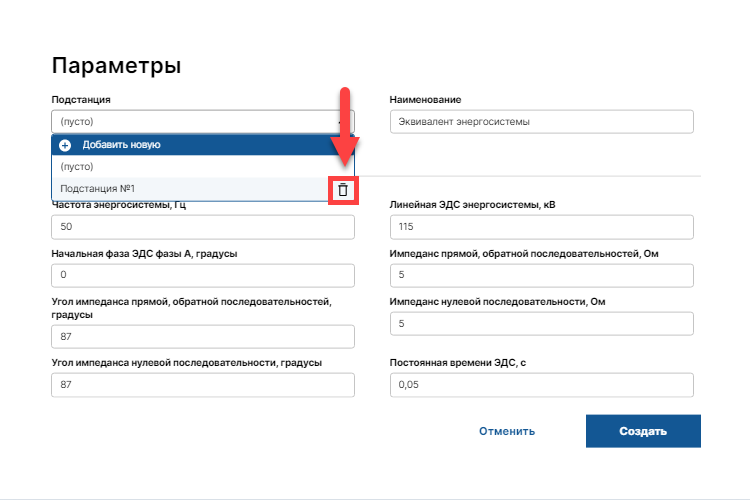
Task: Click the Наименование field label
Action: coord(425,100)
